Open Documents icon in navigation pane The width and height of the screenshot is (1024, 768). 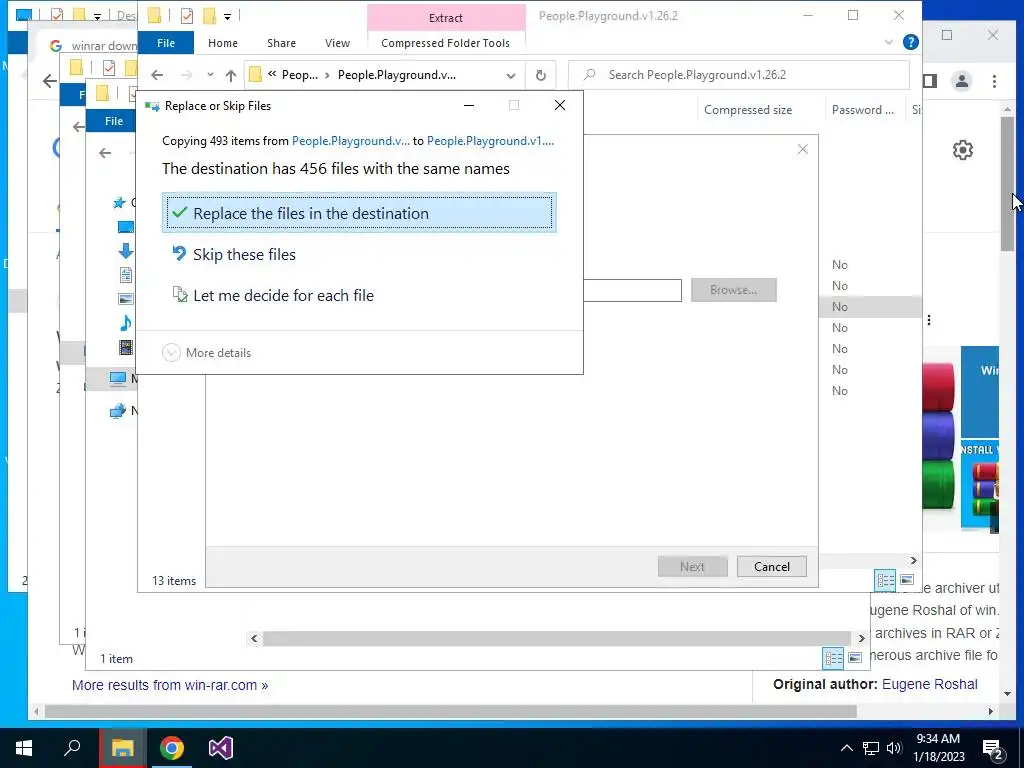point(126,275)
